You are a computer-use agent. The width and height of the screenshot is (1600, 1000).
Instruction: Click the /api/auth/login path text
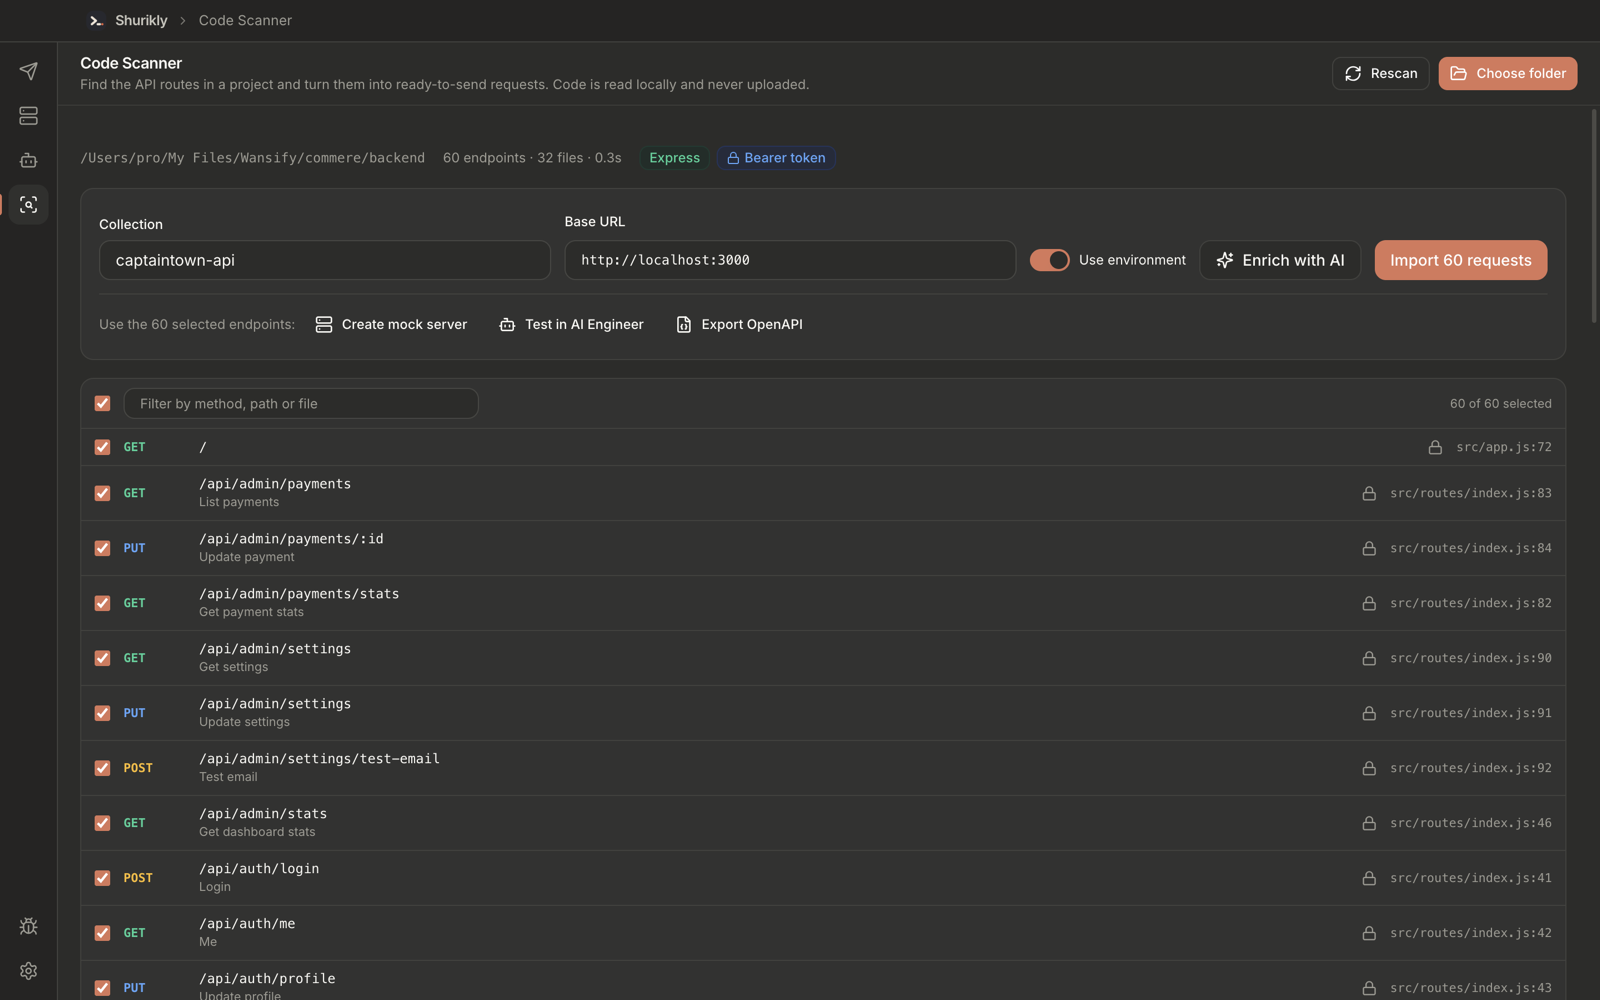coord(259,869)
